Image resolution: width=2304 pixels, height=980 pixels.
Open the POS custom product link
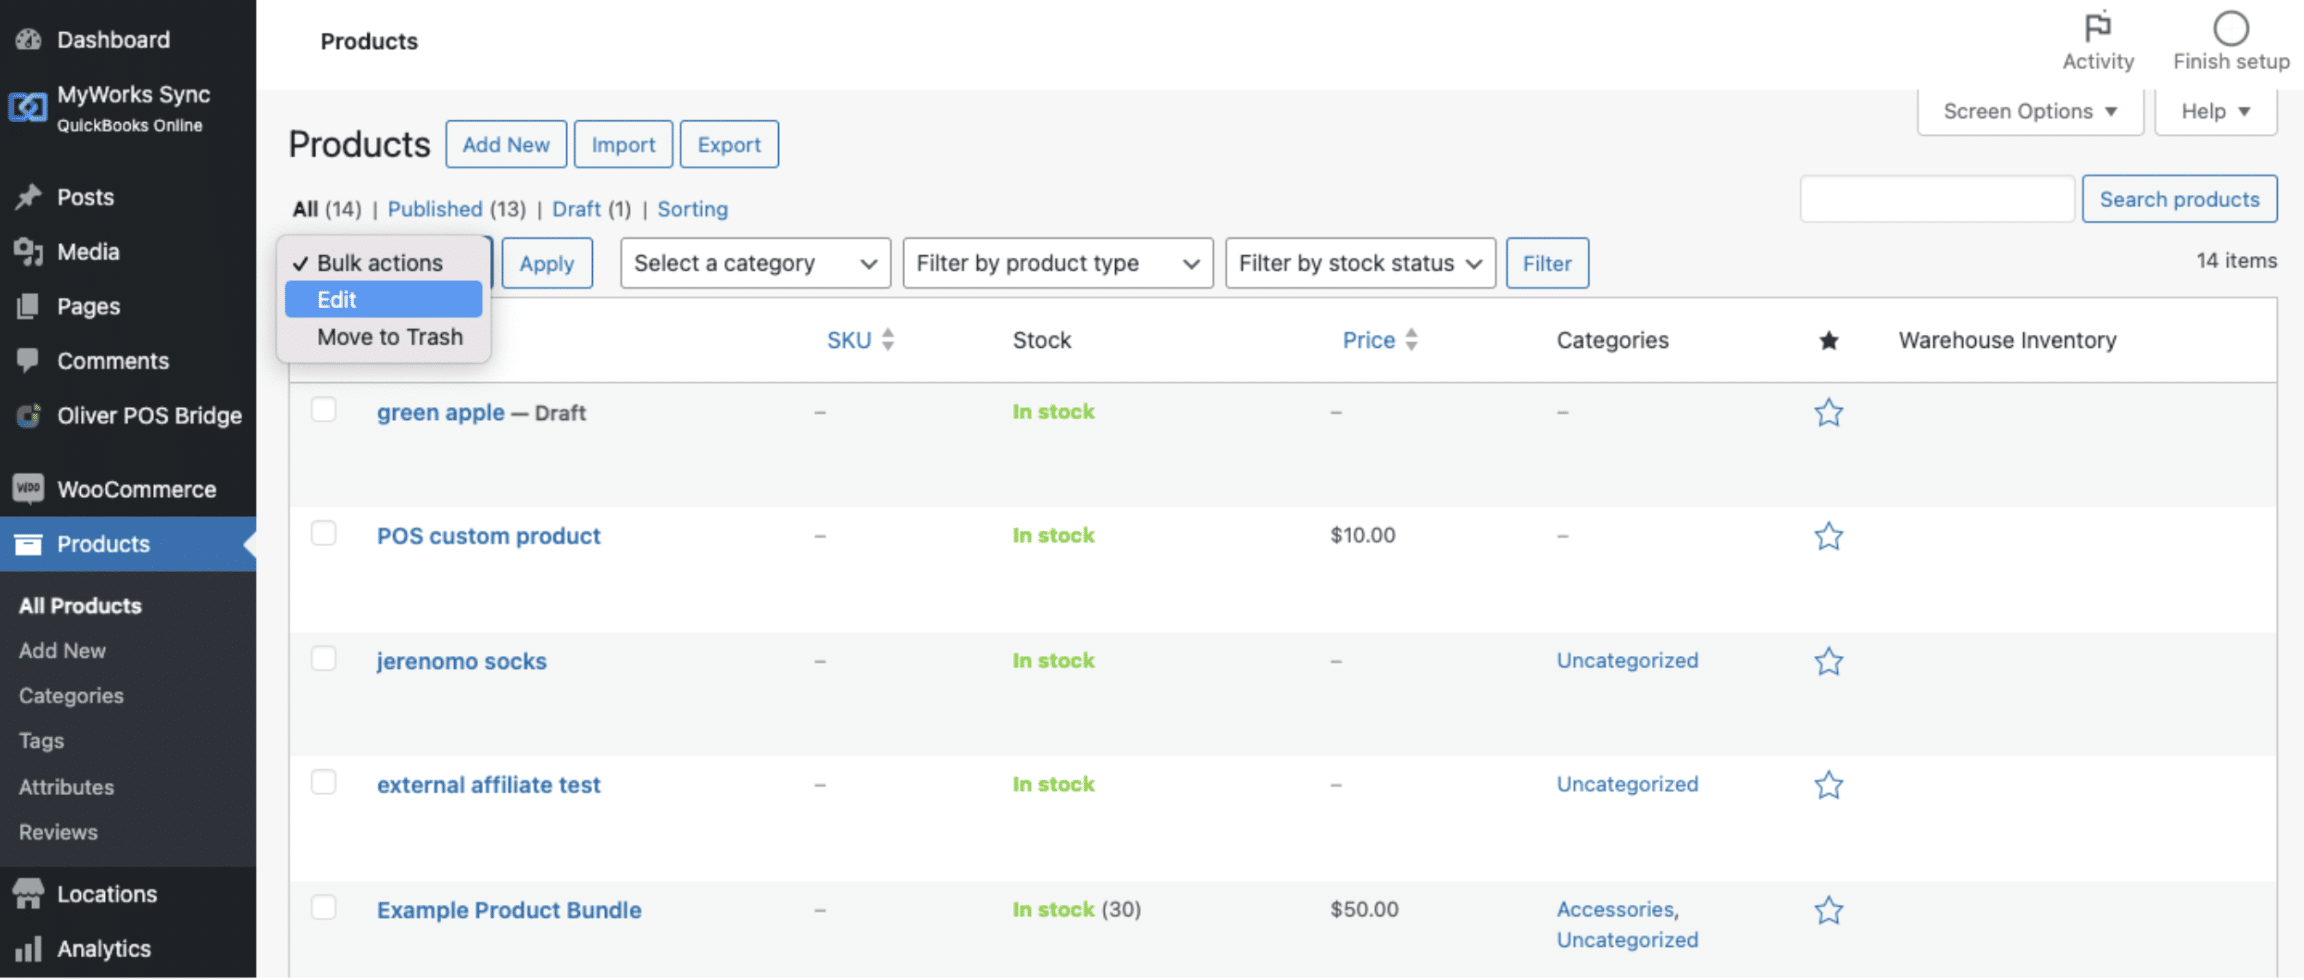[x=488, y=536]
